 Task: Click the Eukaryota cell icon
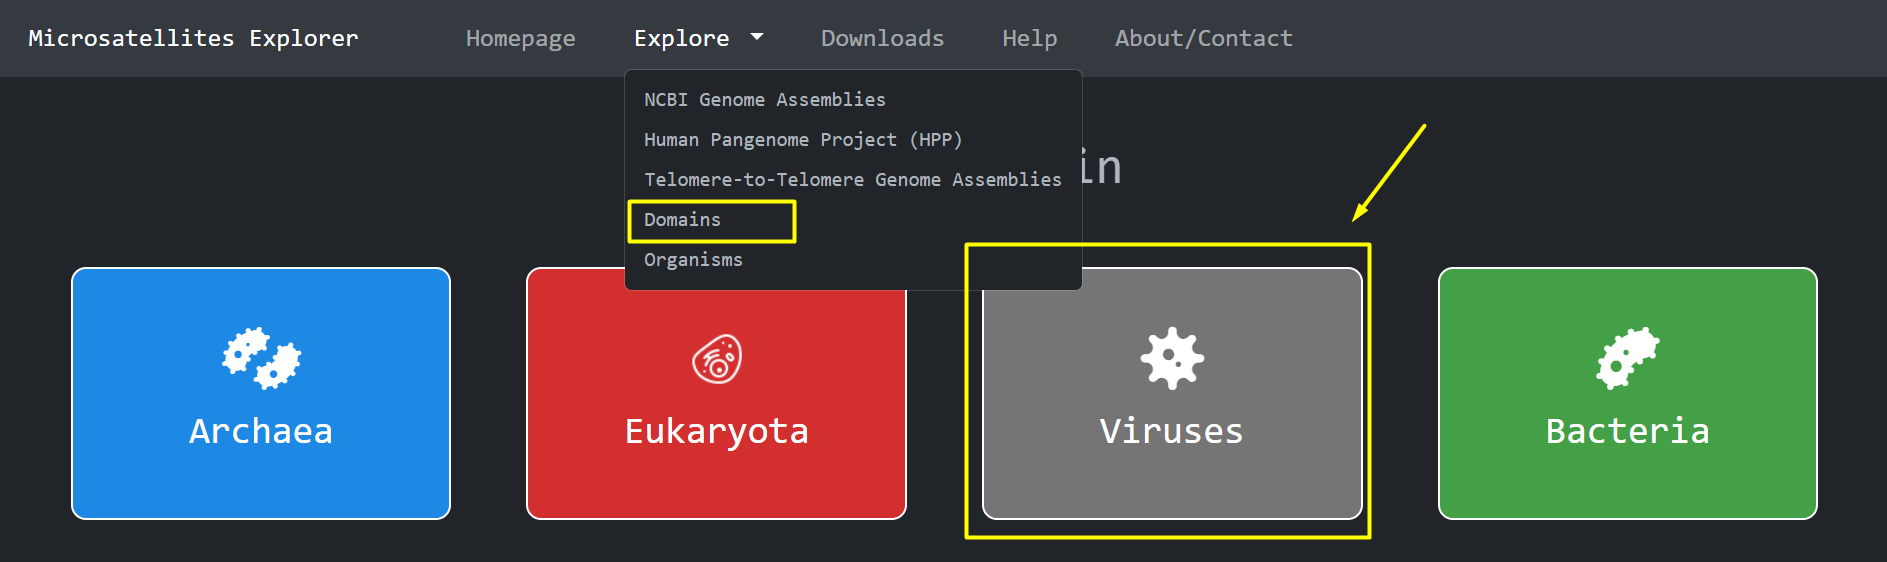click(717, 359)
